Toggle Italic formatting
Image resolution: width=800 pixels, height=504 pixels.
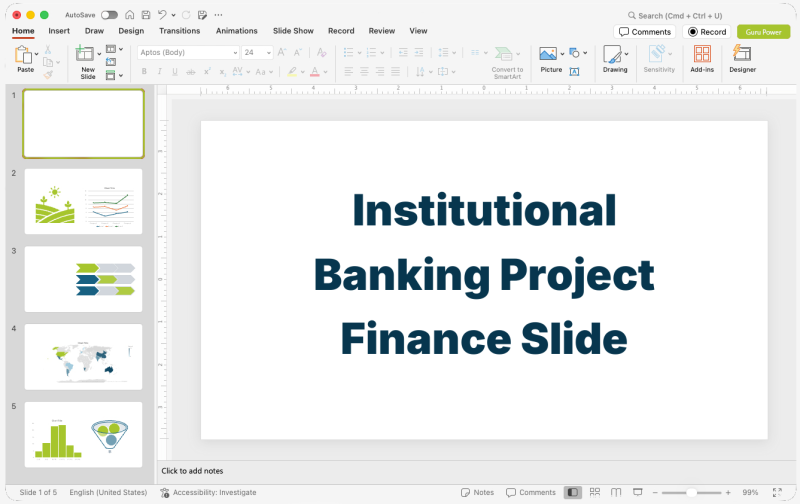pyautogui.click(x=160, y=72)
